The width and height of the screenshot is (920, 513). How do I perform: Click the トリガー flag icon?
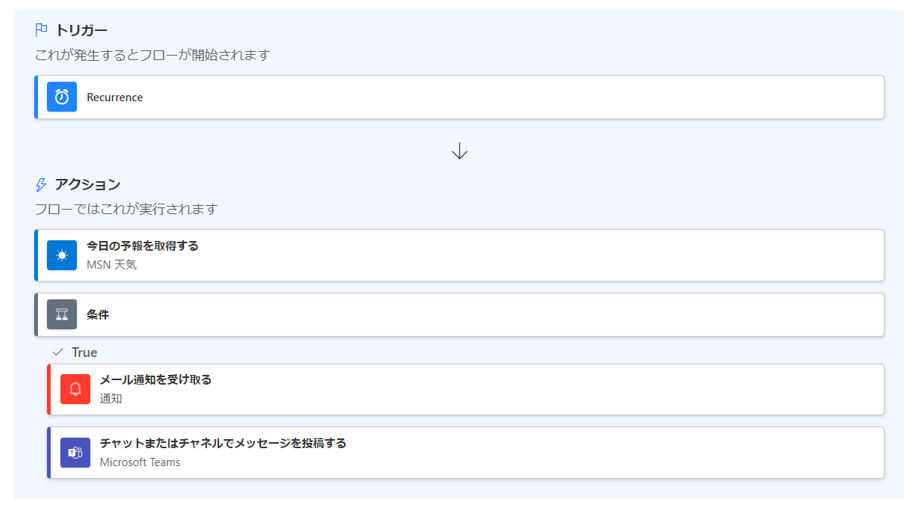41,29
